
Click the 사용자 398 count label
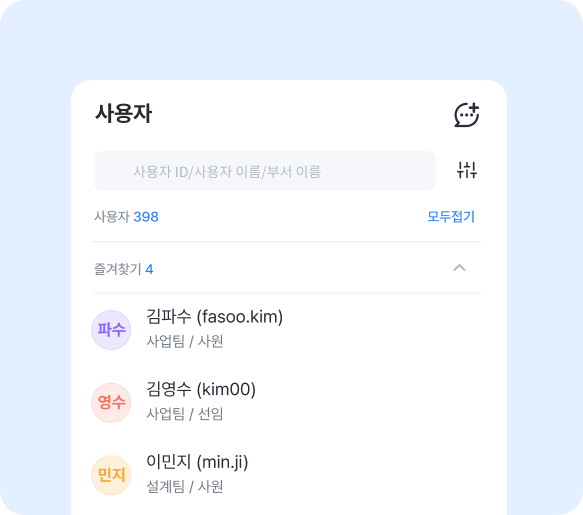126,217
